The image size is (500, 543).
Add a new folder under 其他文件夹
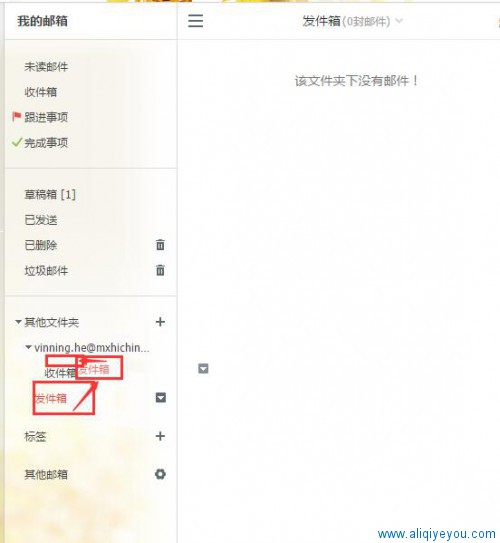click(160, 322)
